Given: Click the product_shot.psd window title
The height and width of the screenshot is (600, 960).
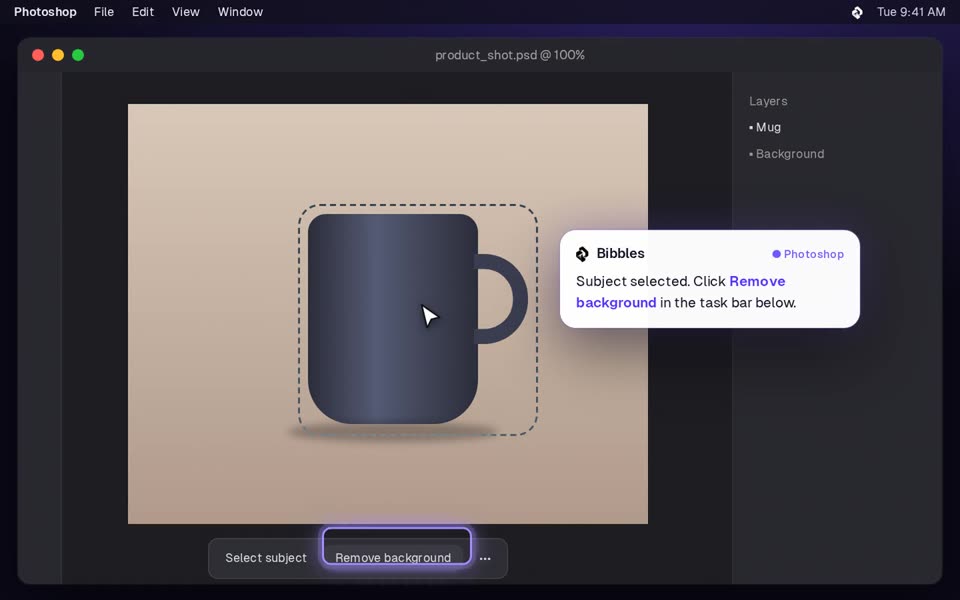Looking at the screenshot, I should coord(510,55).
